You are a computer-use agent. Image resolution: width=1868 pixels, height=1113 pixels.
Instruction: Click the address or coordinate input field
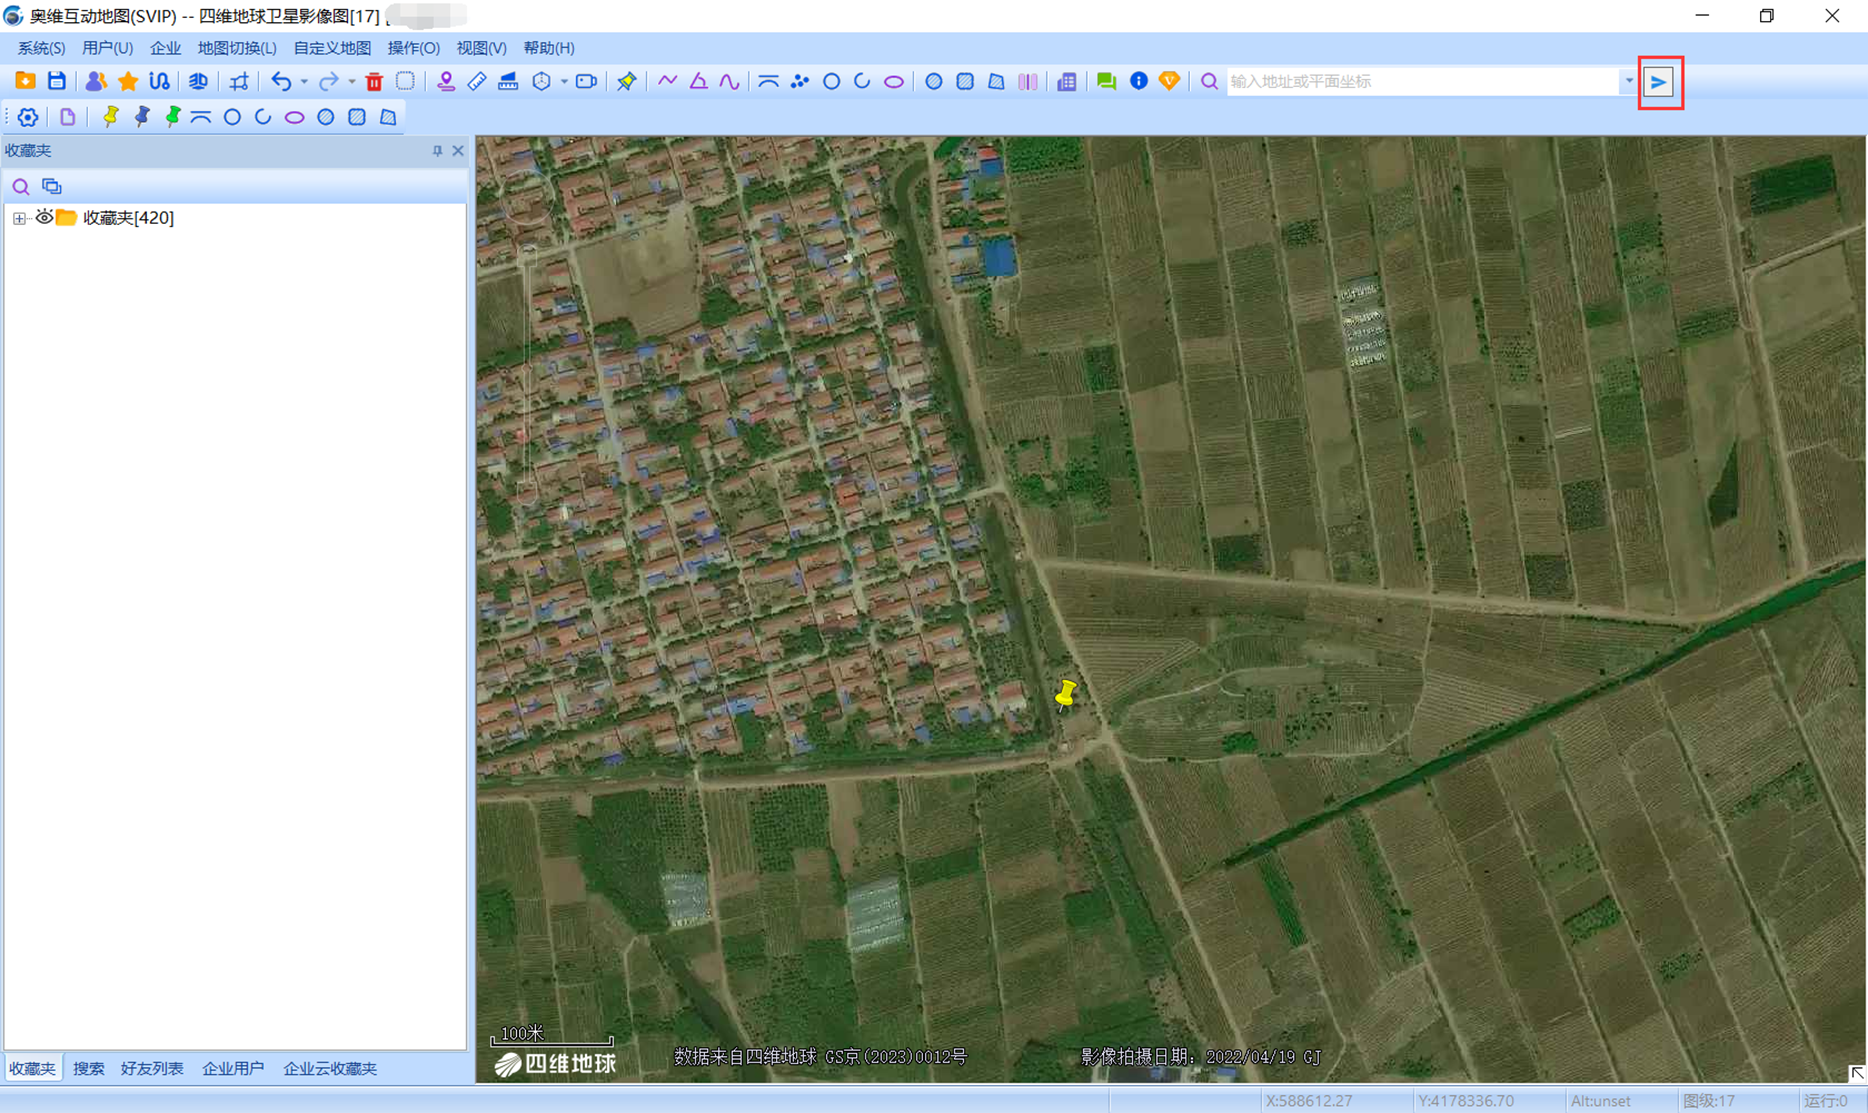[x=1420, y=82]
